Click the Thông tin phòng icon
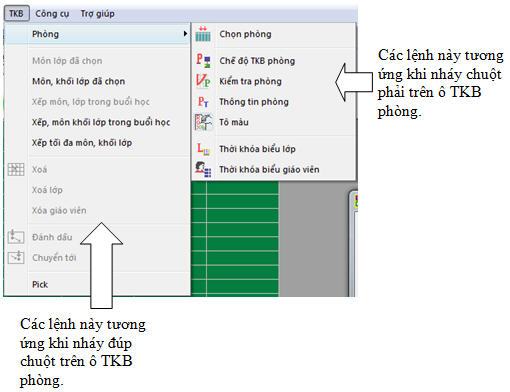510x392 pixels. [203, 102]
